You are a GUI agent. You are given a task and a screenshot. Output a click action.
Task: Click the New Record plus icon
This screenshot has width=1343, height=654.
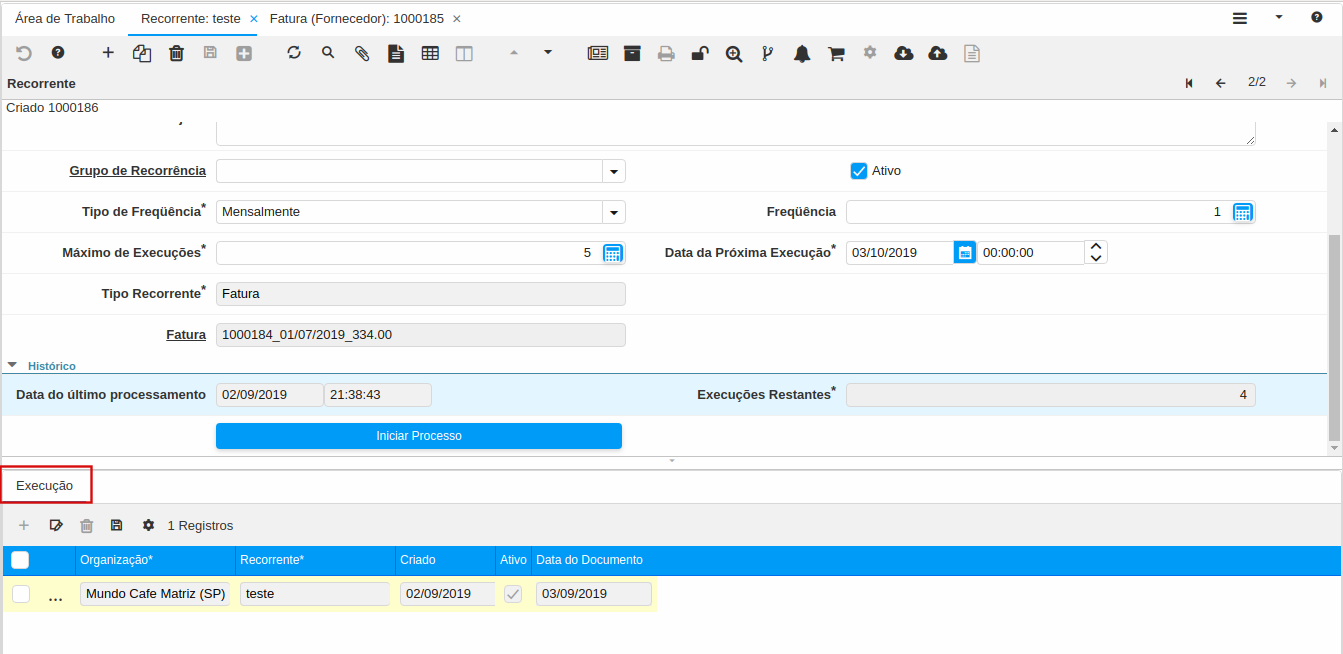(108, 53)
